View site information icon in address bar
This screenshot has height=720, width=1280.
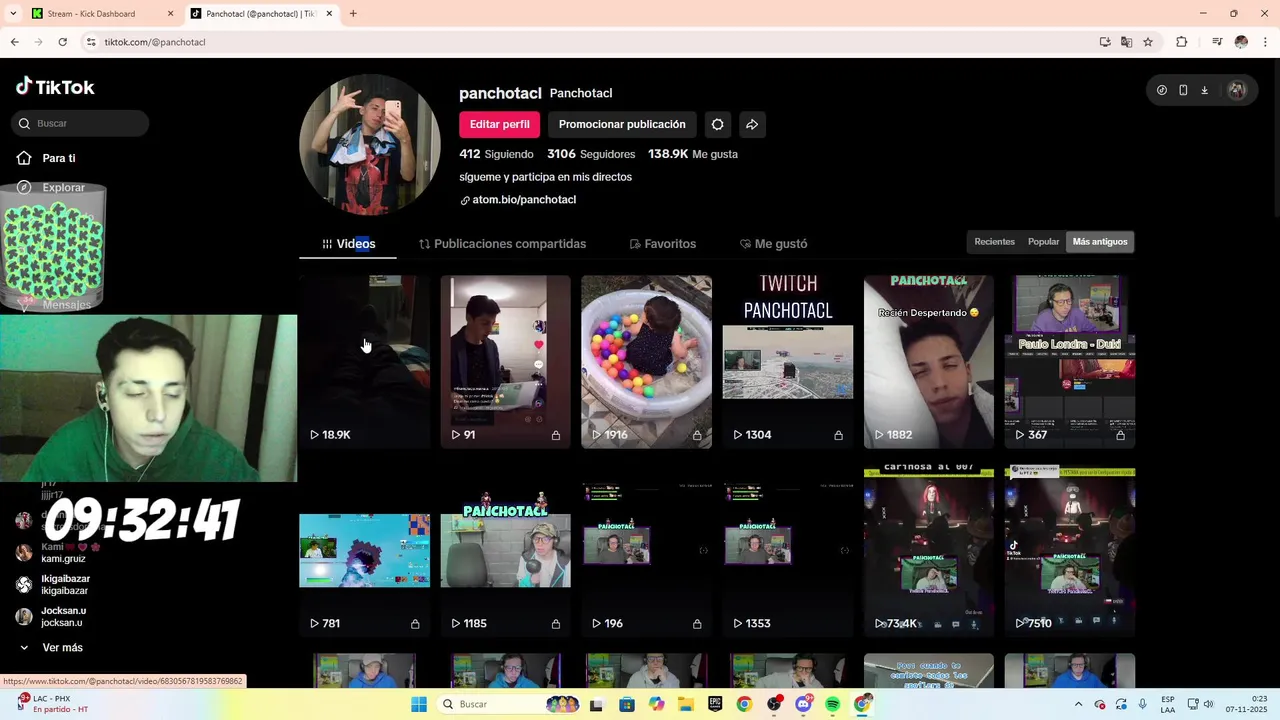[91, 42]
